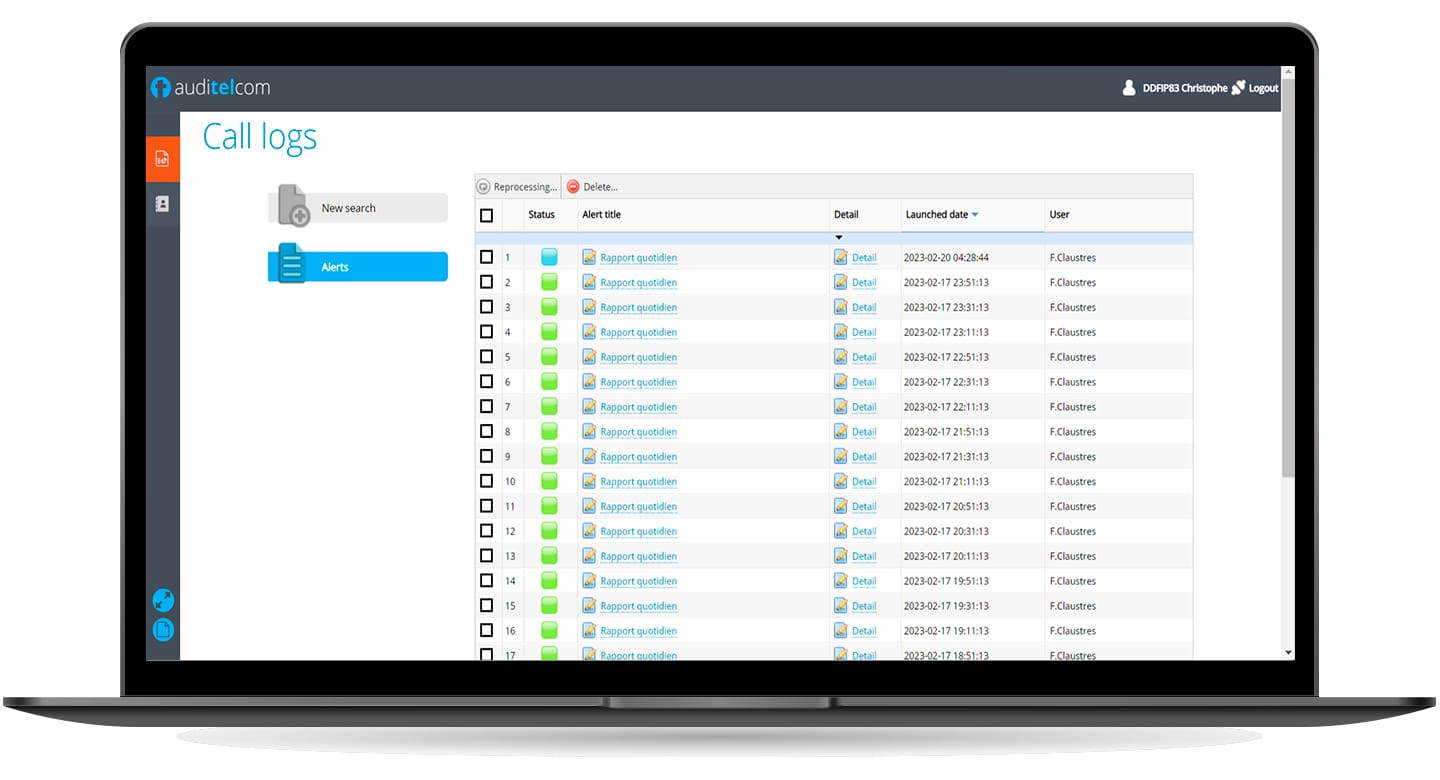Sort by Launched date column arrow
The width and height of the screenshot is (1440, 780).
point(975,215)
